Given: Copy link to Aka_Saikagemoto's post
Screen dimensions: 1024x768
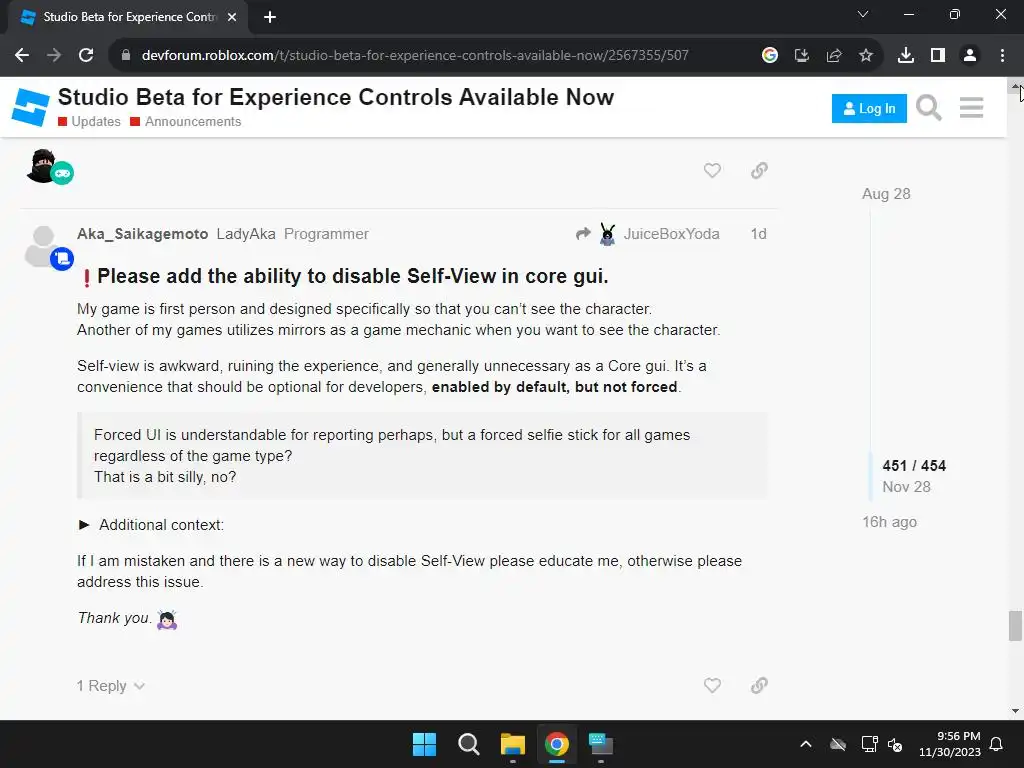Looking at the screenshot, I should point(759,685).
